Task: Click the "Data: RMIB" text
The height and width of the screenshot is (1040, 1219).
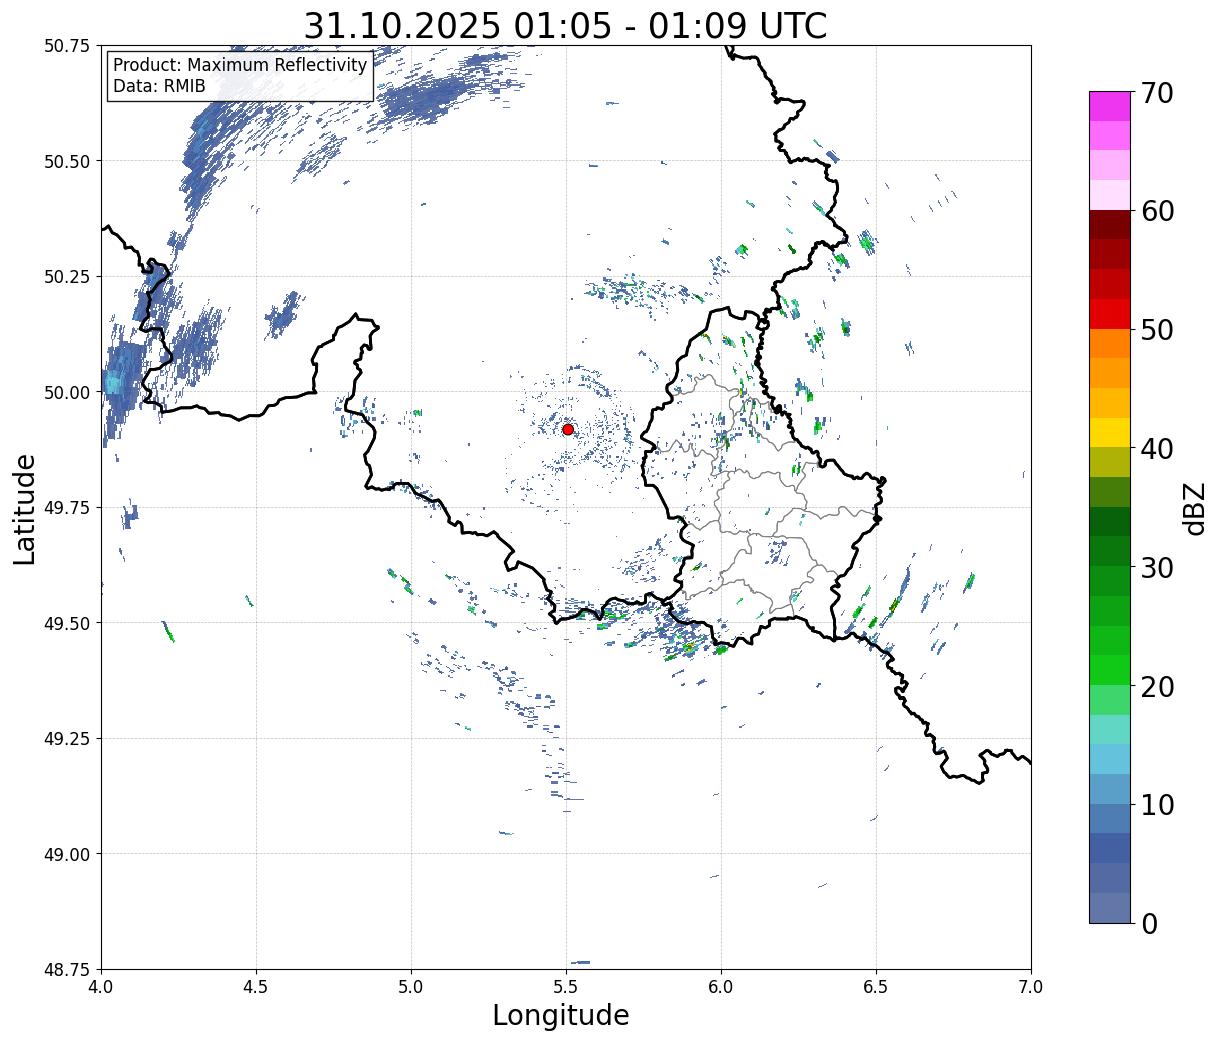Action: tap(159, 86)
